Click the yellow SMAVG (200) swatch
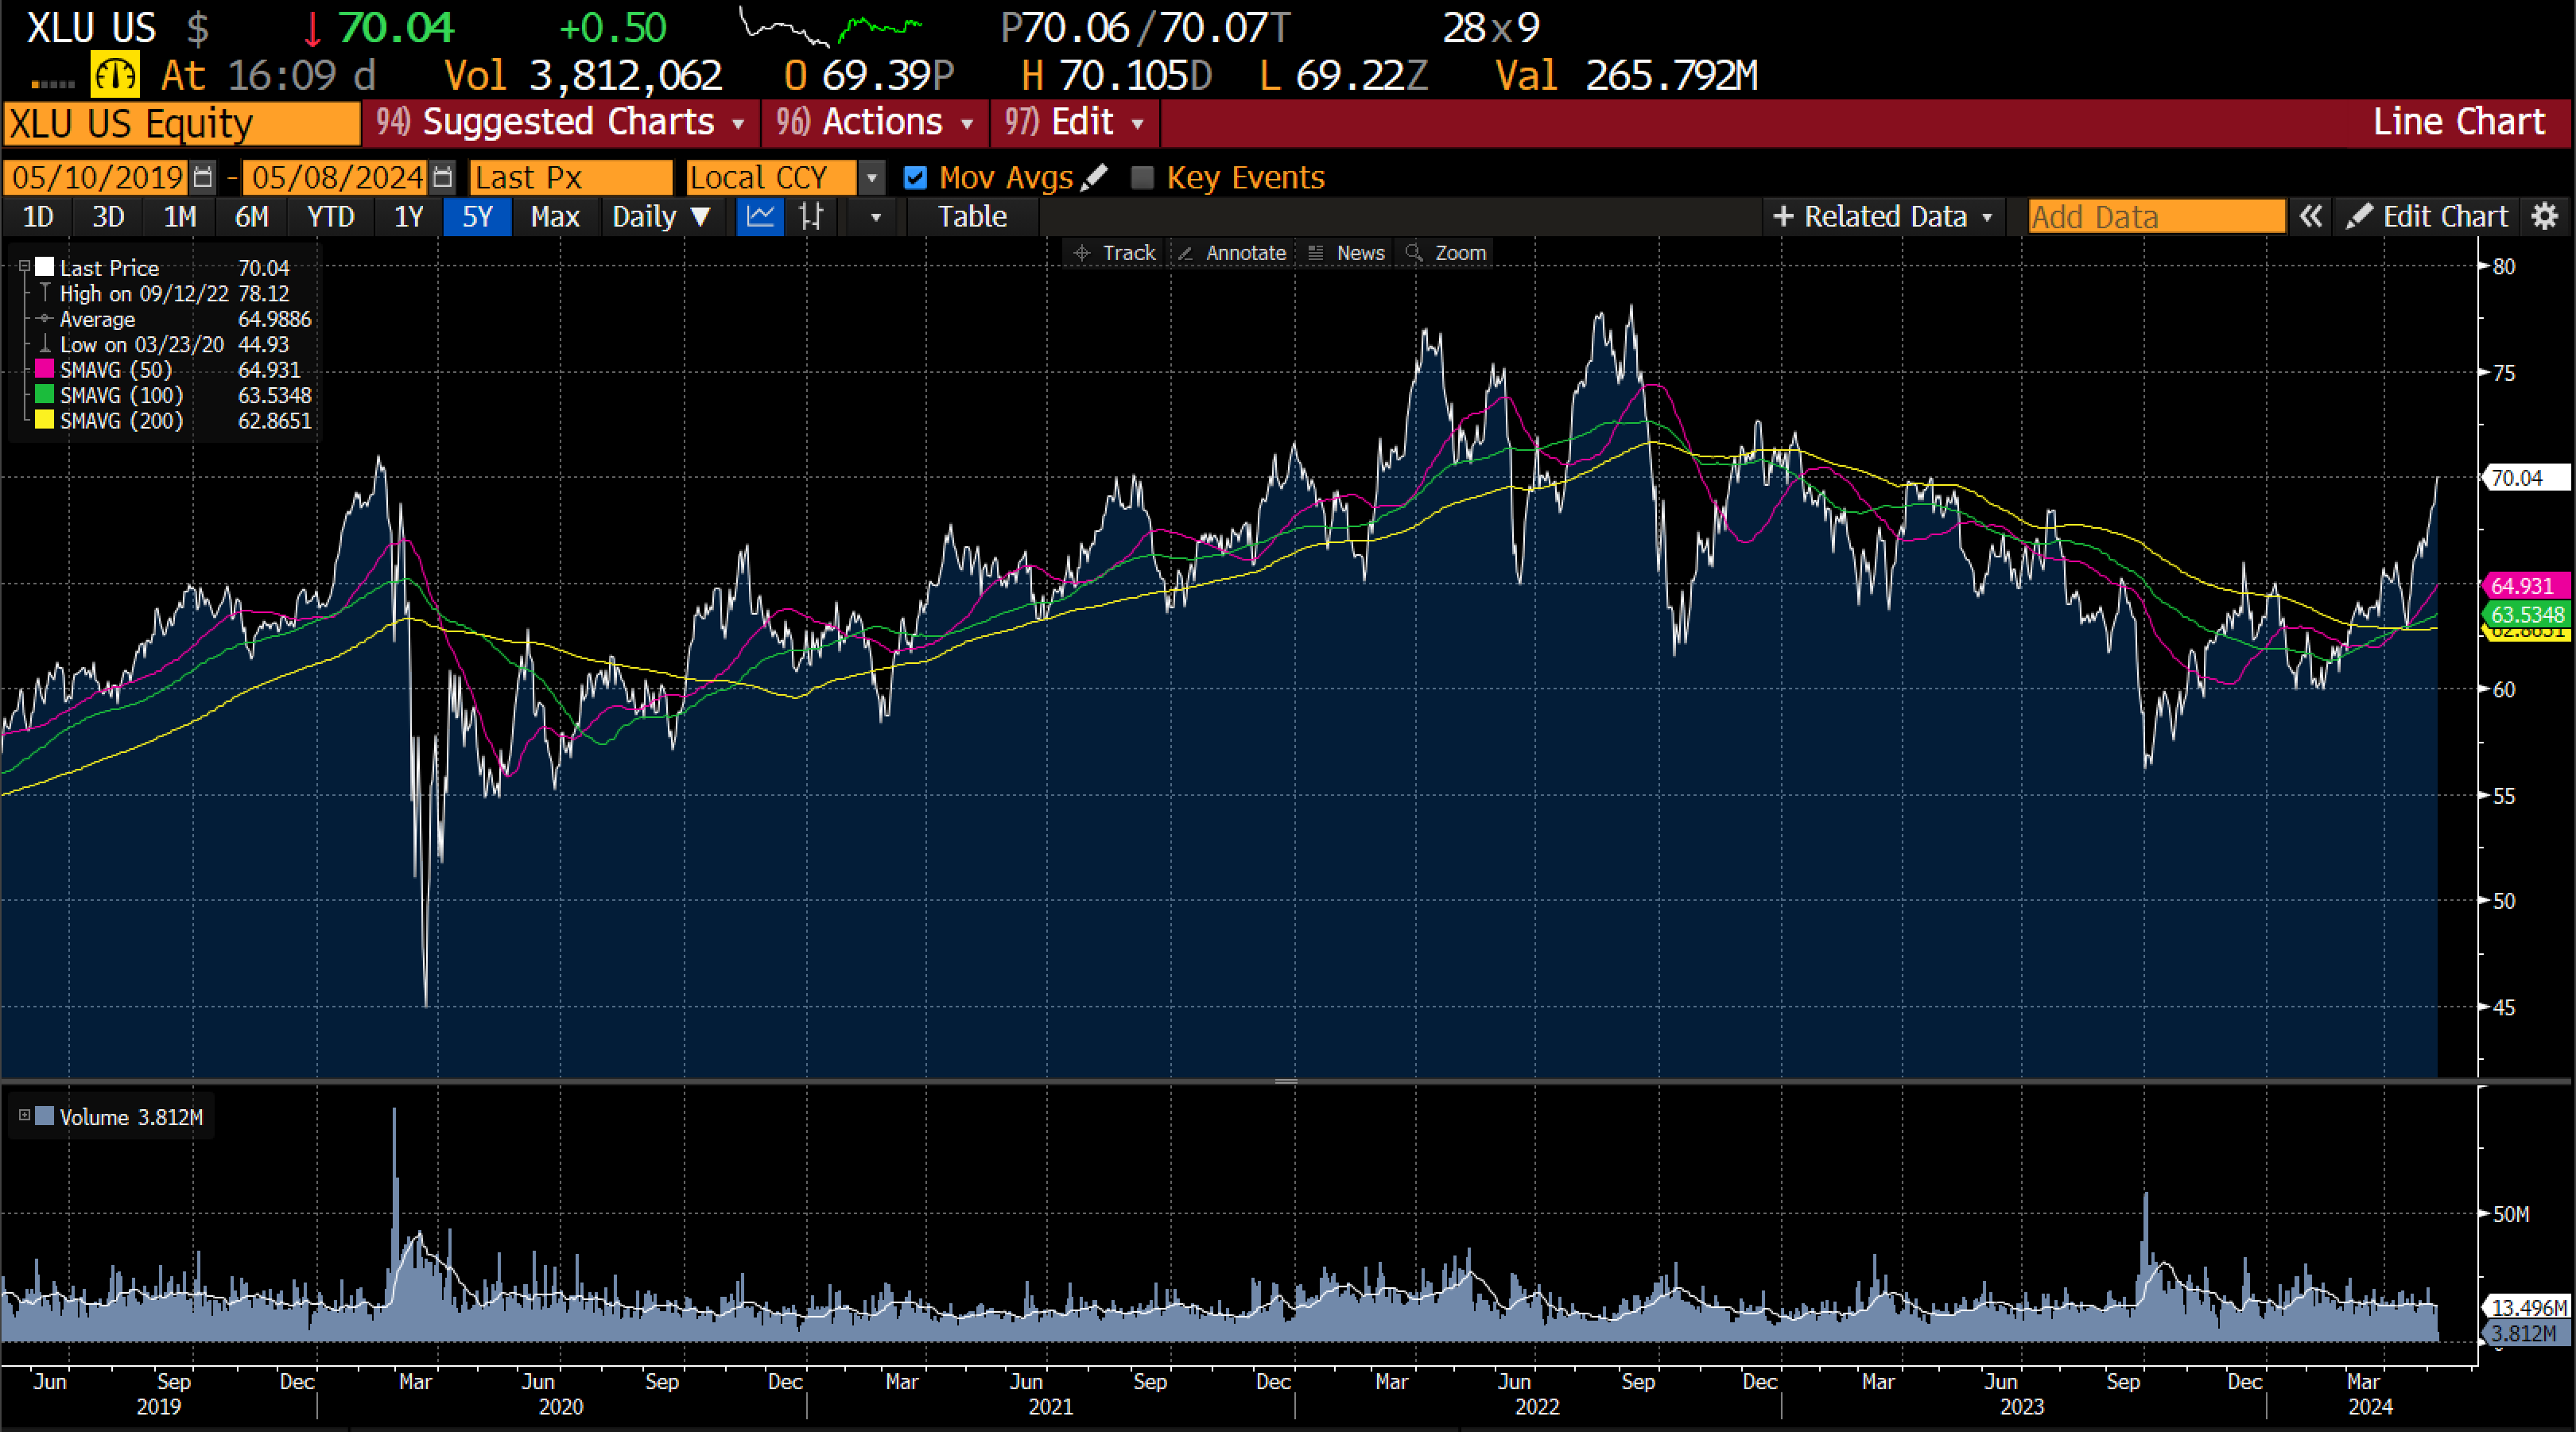Viewport: 2576px width, 1432px height. coord(45,420)
